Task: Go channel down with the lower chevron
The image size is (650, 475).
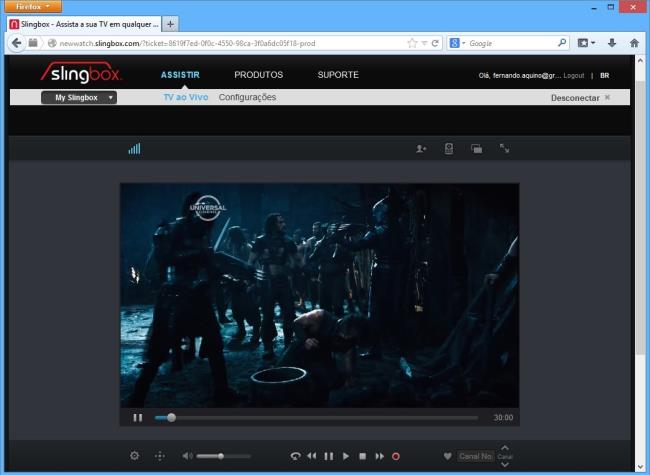Action: (504, 464)
